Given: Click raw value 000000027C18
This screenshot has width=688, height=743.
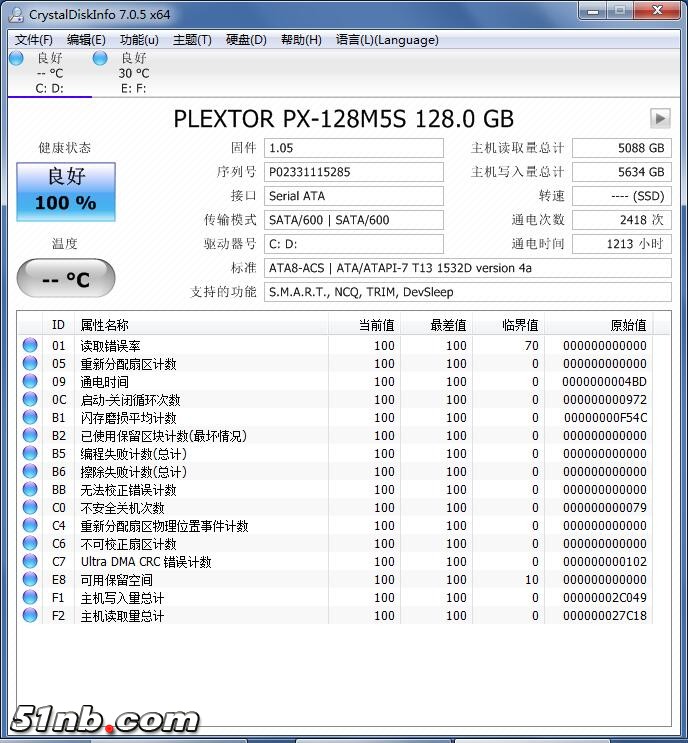Looking at the screenshot, I should (605, 616).
